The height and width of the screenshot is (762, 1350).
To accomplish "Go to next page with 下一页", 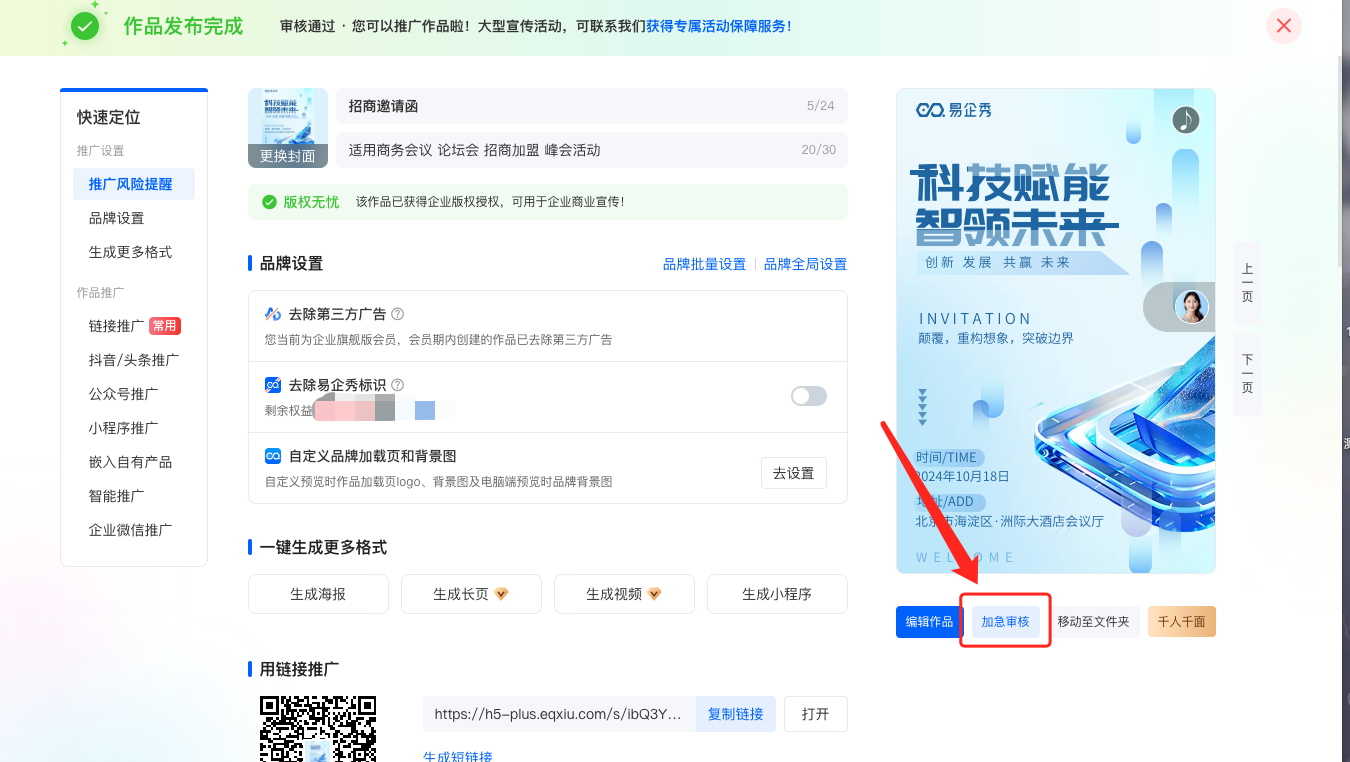I will (1247, 374).
